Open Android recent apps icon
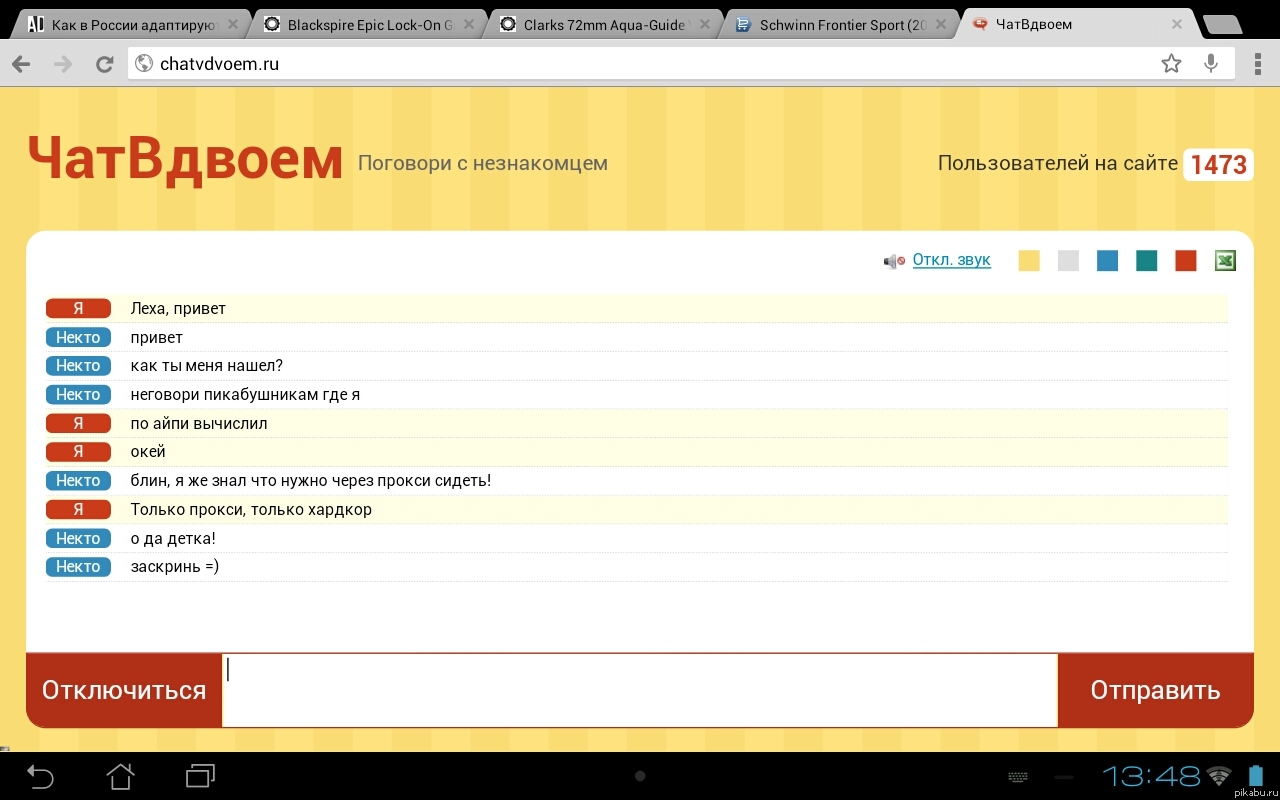This screenshot has height=800, width=1280. 201,775
